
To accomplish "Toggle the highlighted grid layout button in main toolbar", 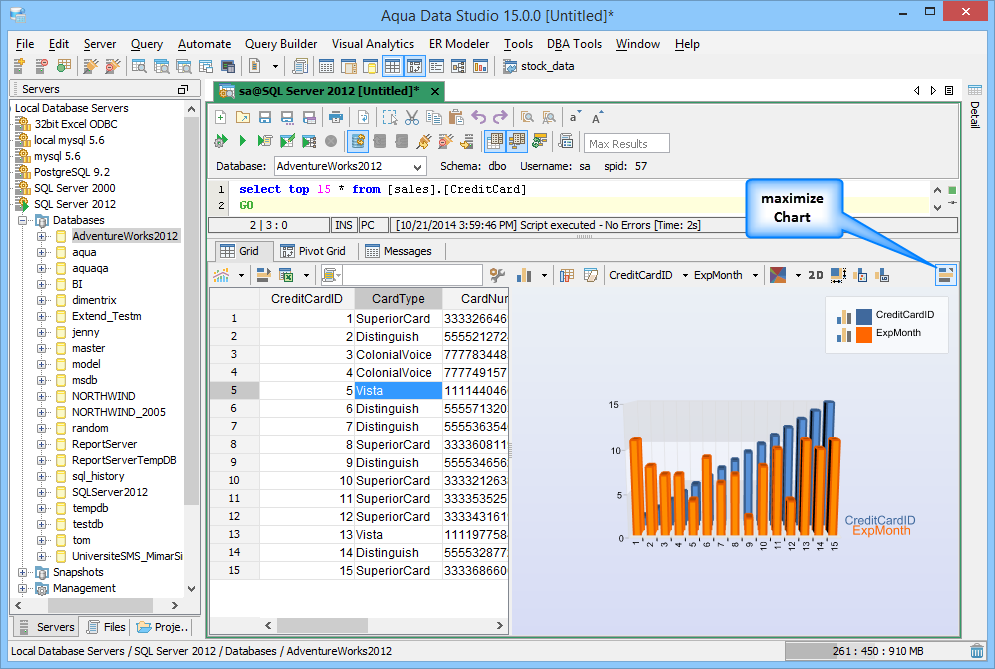I will (392, 66).
